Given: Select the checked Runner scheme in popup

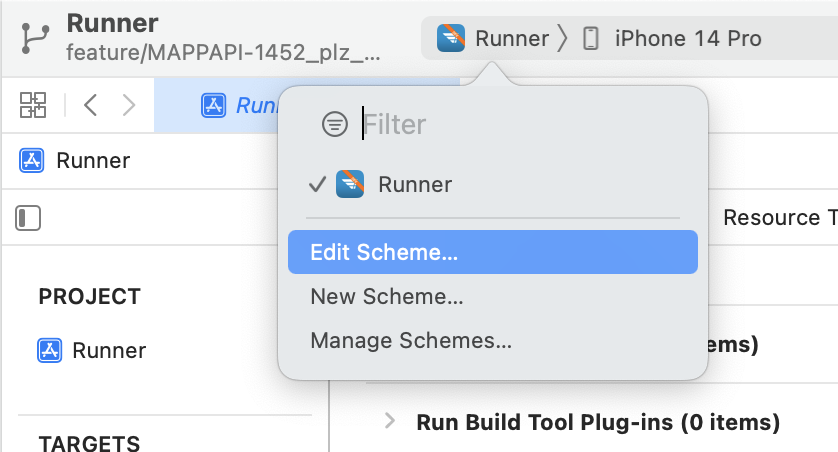Looking at the screenshot, I should pos(493,184).
